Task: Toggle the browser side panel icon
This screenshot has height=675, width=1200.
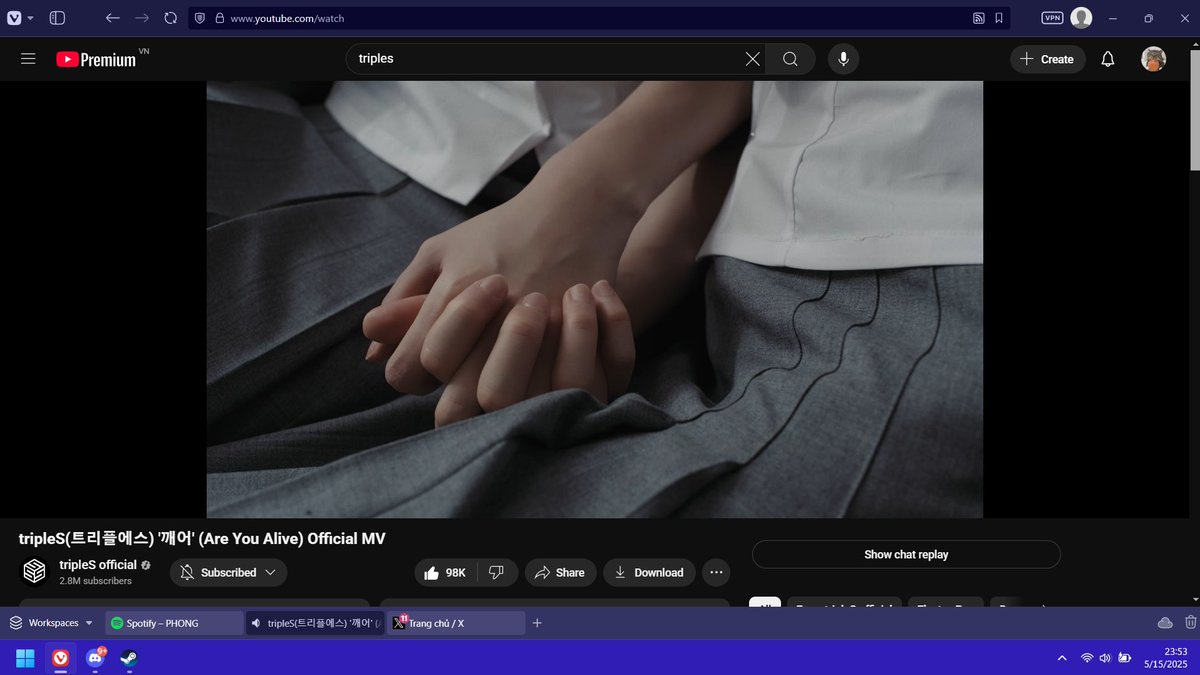Action: coord(58,18)
